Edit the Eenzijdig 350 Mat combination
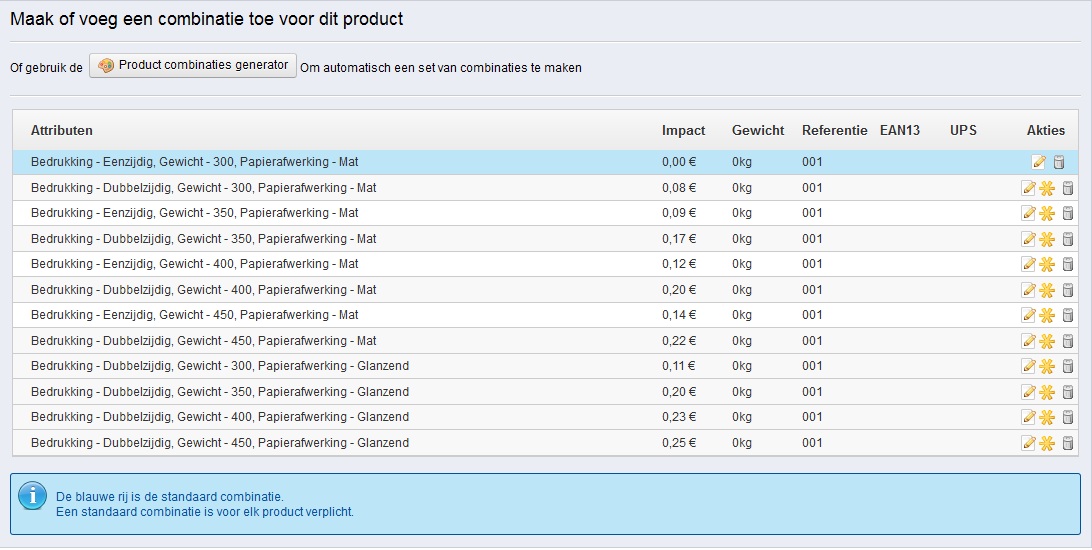1092x550 pixels. click(1028, 213)
